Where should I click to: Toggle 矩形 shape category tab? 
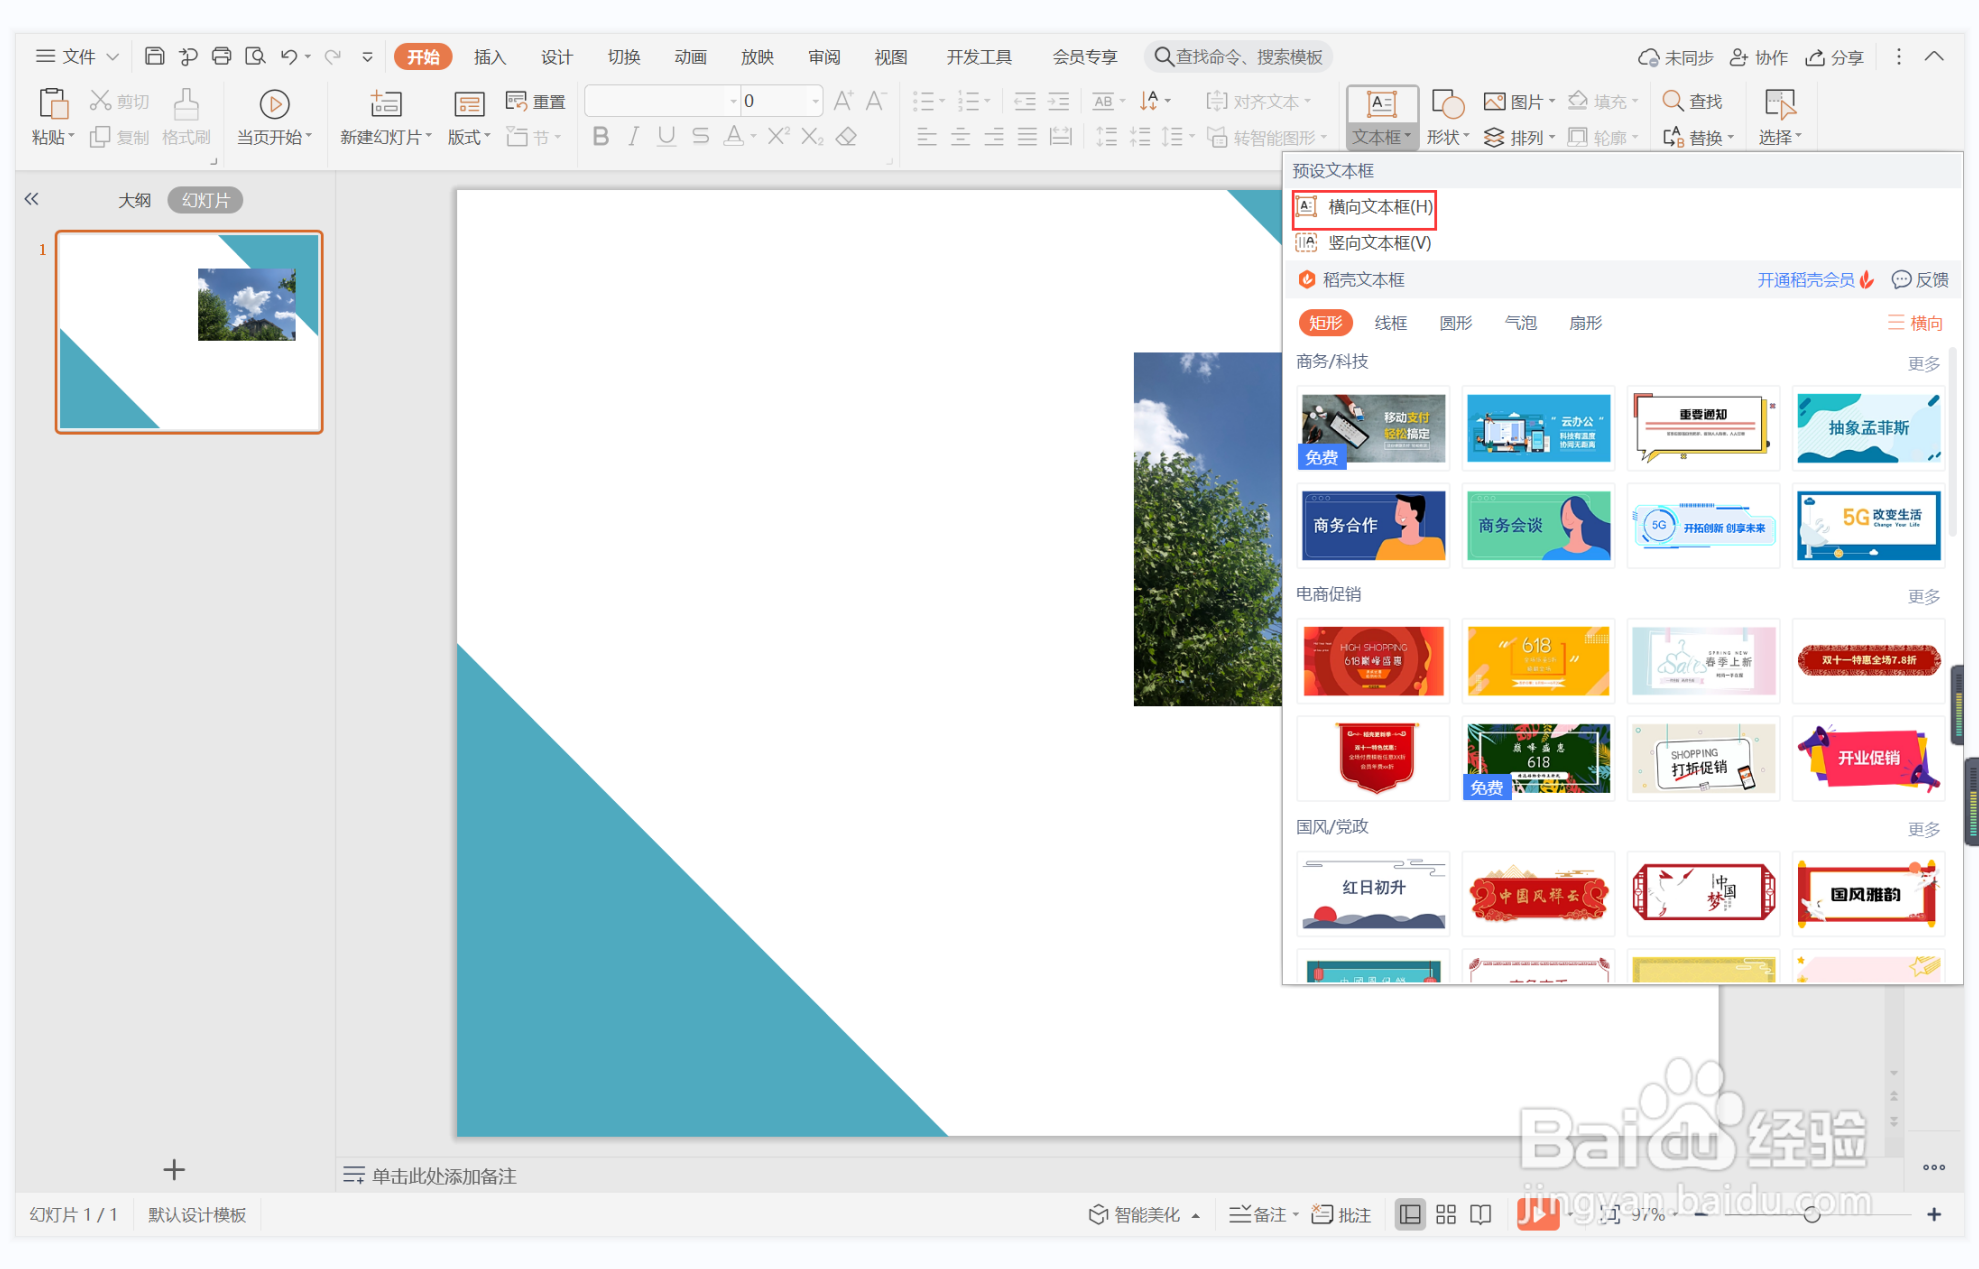[x=1326, y=322]
